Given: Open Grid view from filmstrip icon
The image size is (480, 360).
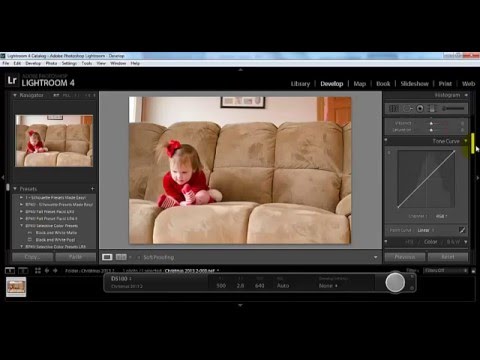Looking at the screenshot, I should [38, 271].
